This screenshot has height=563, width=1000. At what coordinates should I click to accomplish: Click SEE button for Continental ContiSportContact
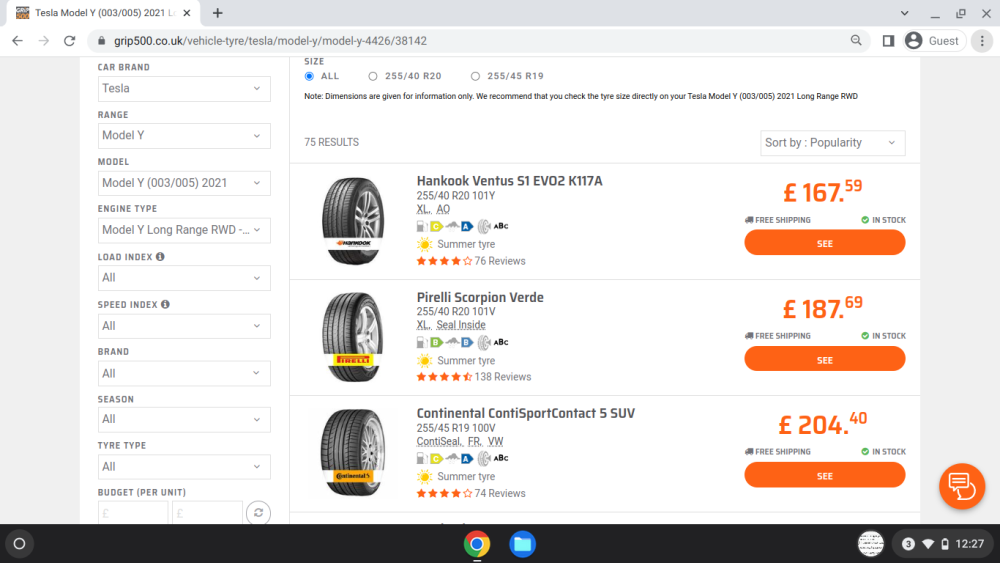click(x=825, y=476)
